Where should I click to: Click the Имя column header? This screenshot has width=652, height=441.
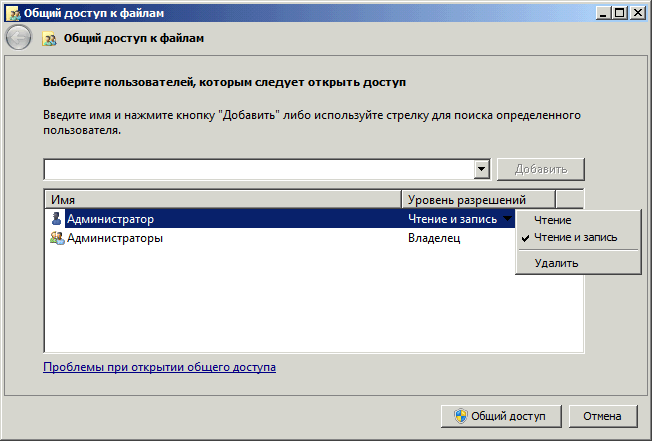tap(223, 200)
